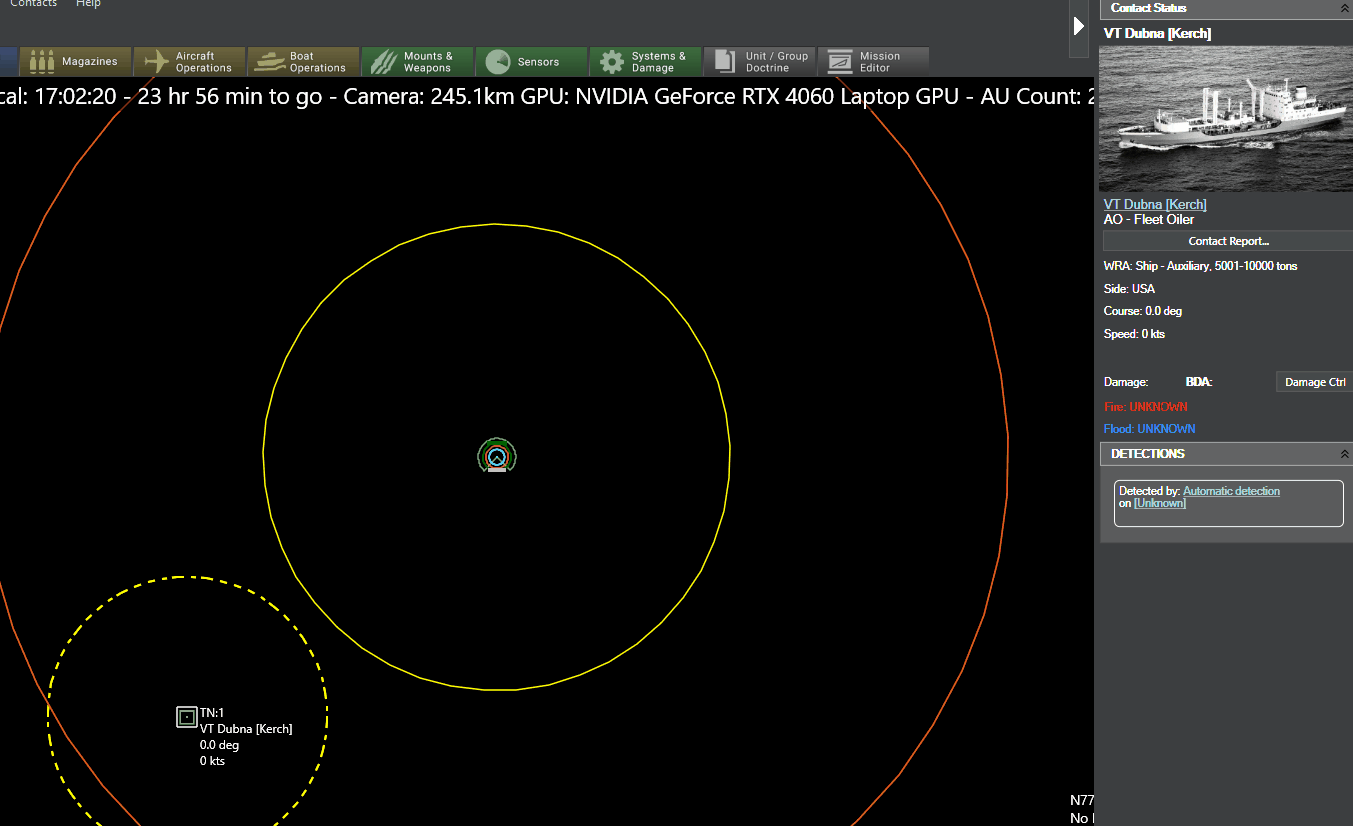Open Aircraft Operations

pos(189,62)
